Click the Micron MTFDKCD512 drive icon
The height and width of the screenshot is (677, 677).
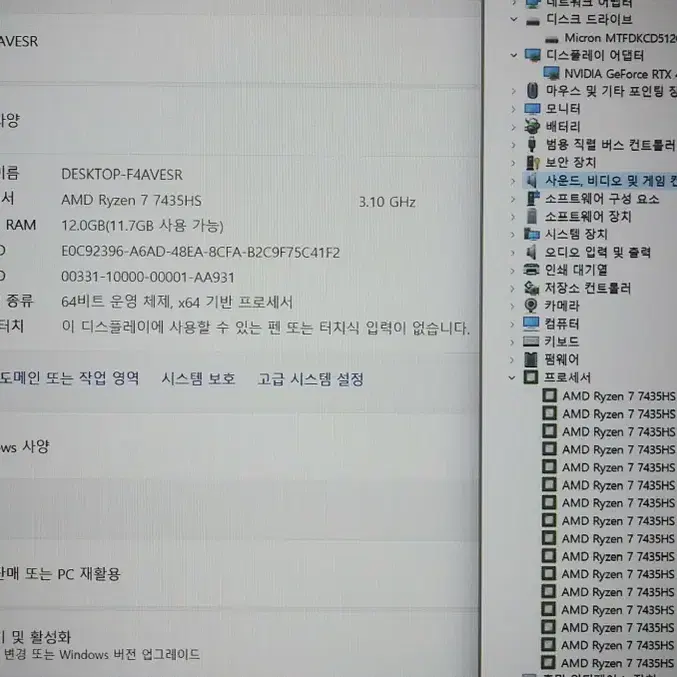(x=551, y=40)
